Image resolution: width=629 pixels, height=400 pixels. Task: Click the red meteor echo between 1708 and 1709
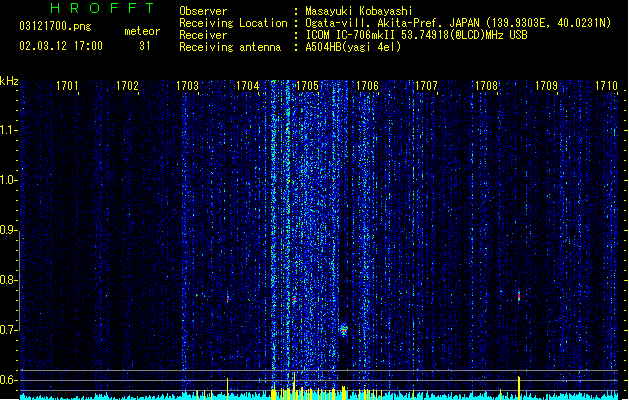coord(519,296)
